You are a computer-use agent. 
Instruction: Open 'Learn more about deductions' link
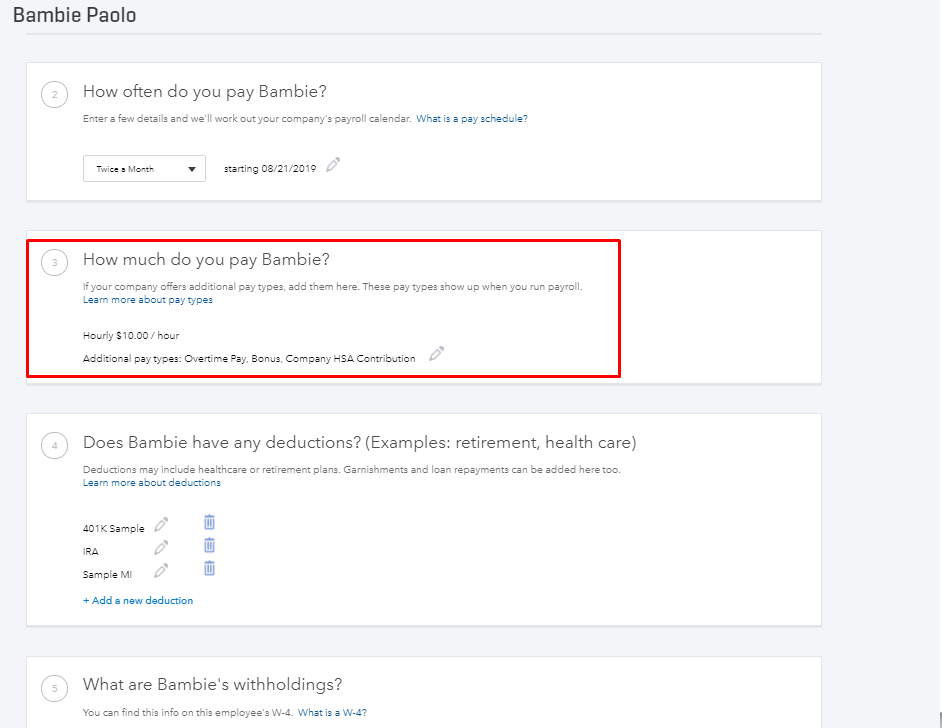(x=152, y=483)
